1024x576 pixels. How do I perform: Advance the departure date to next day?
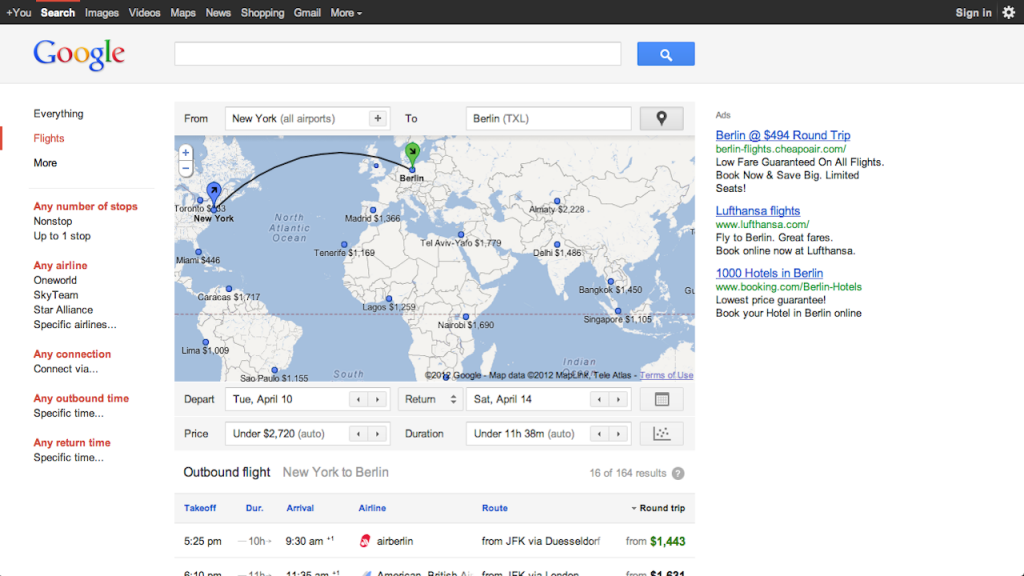[x=377, y=399]
